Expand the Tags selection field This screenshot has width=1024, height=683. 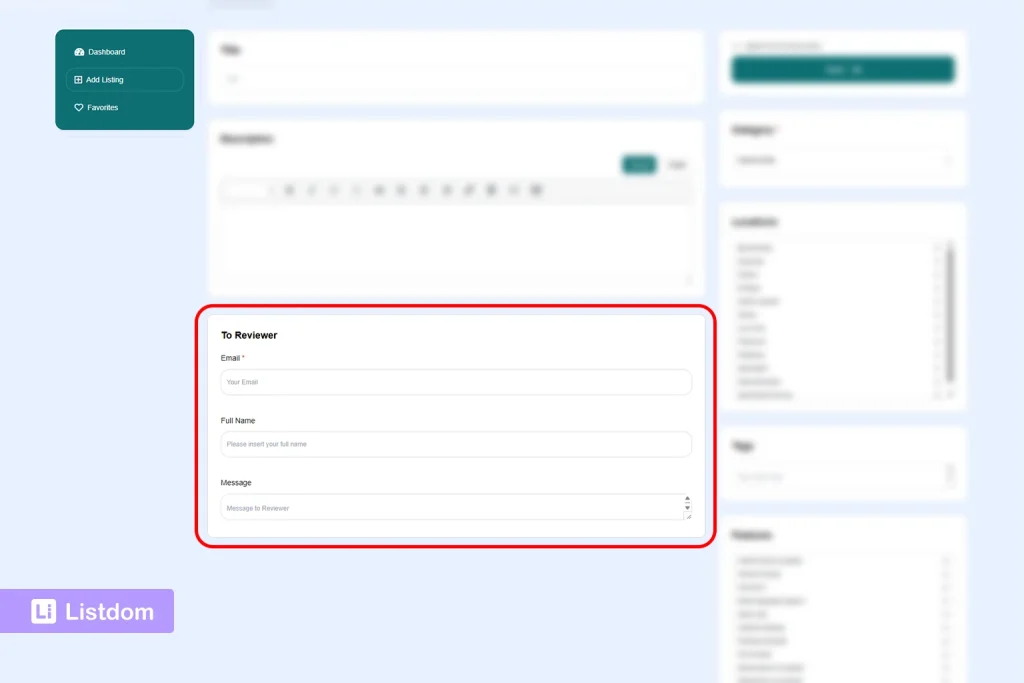(x=843, y=477)
